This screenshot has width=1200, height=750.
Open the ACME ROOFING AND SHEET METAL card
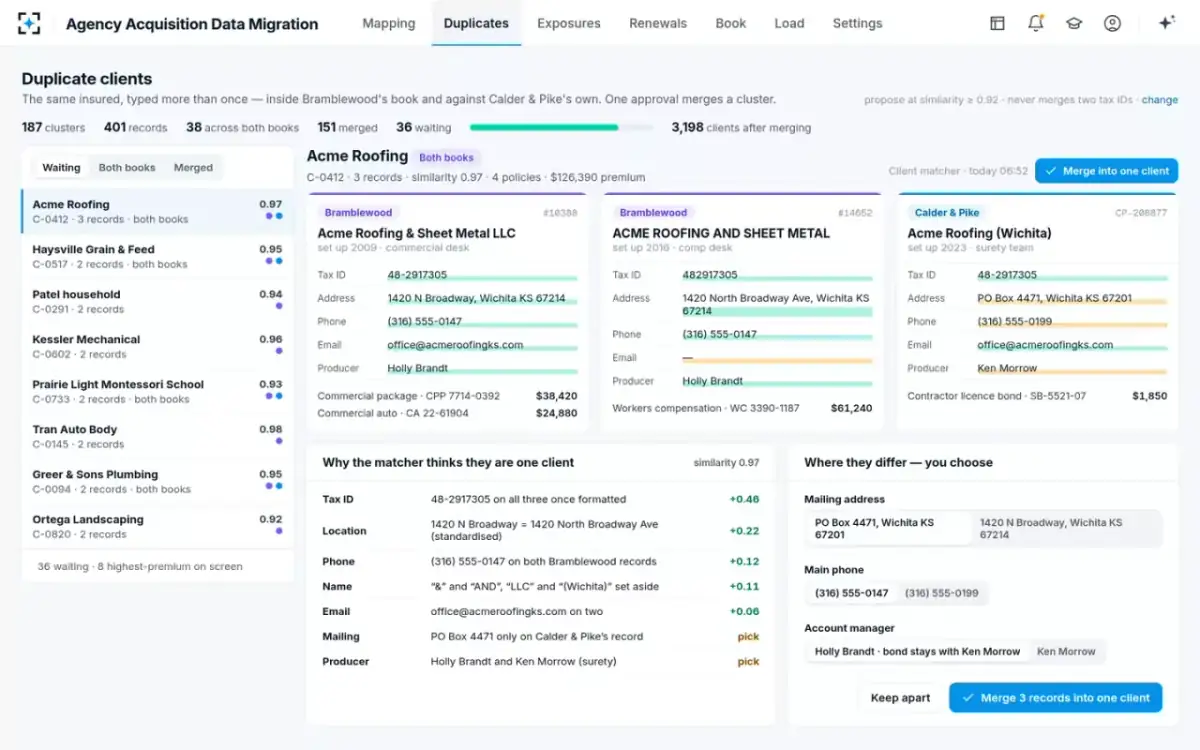(742, 313)
